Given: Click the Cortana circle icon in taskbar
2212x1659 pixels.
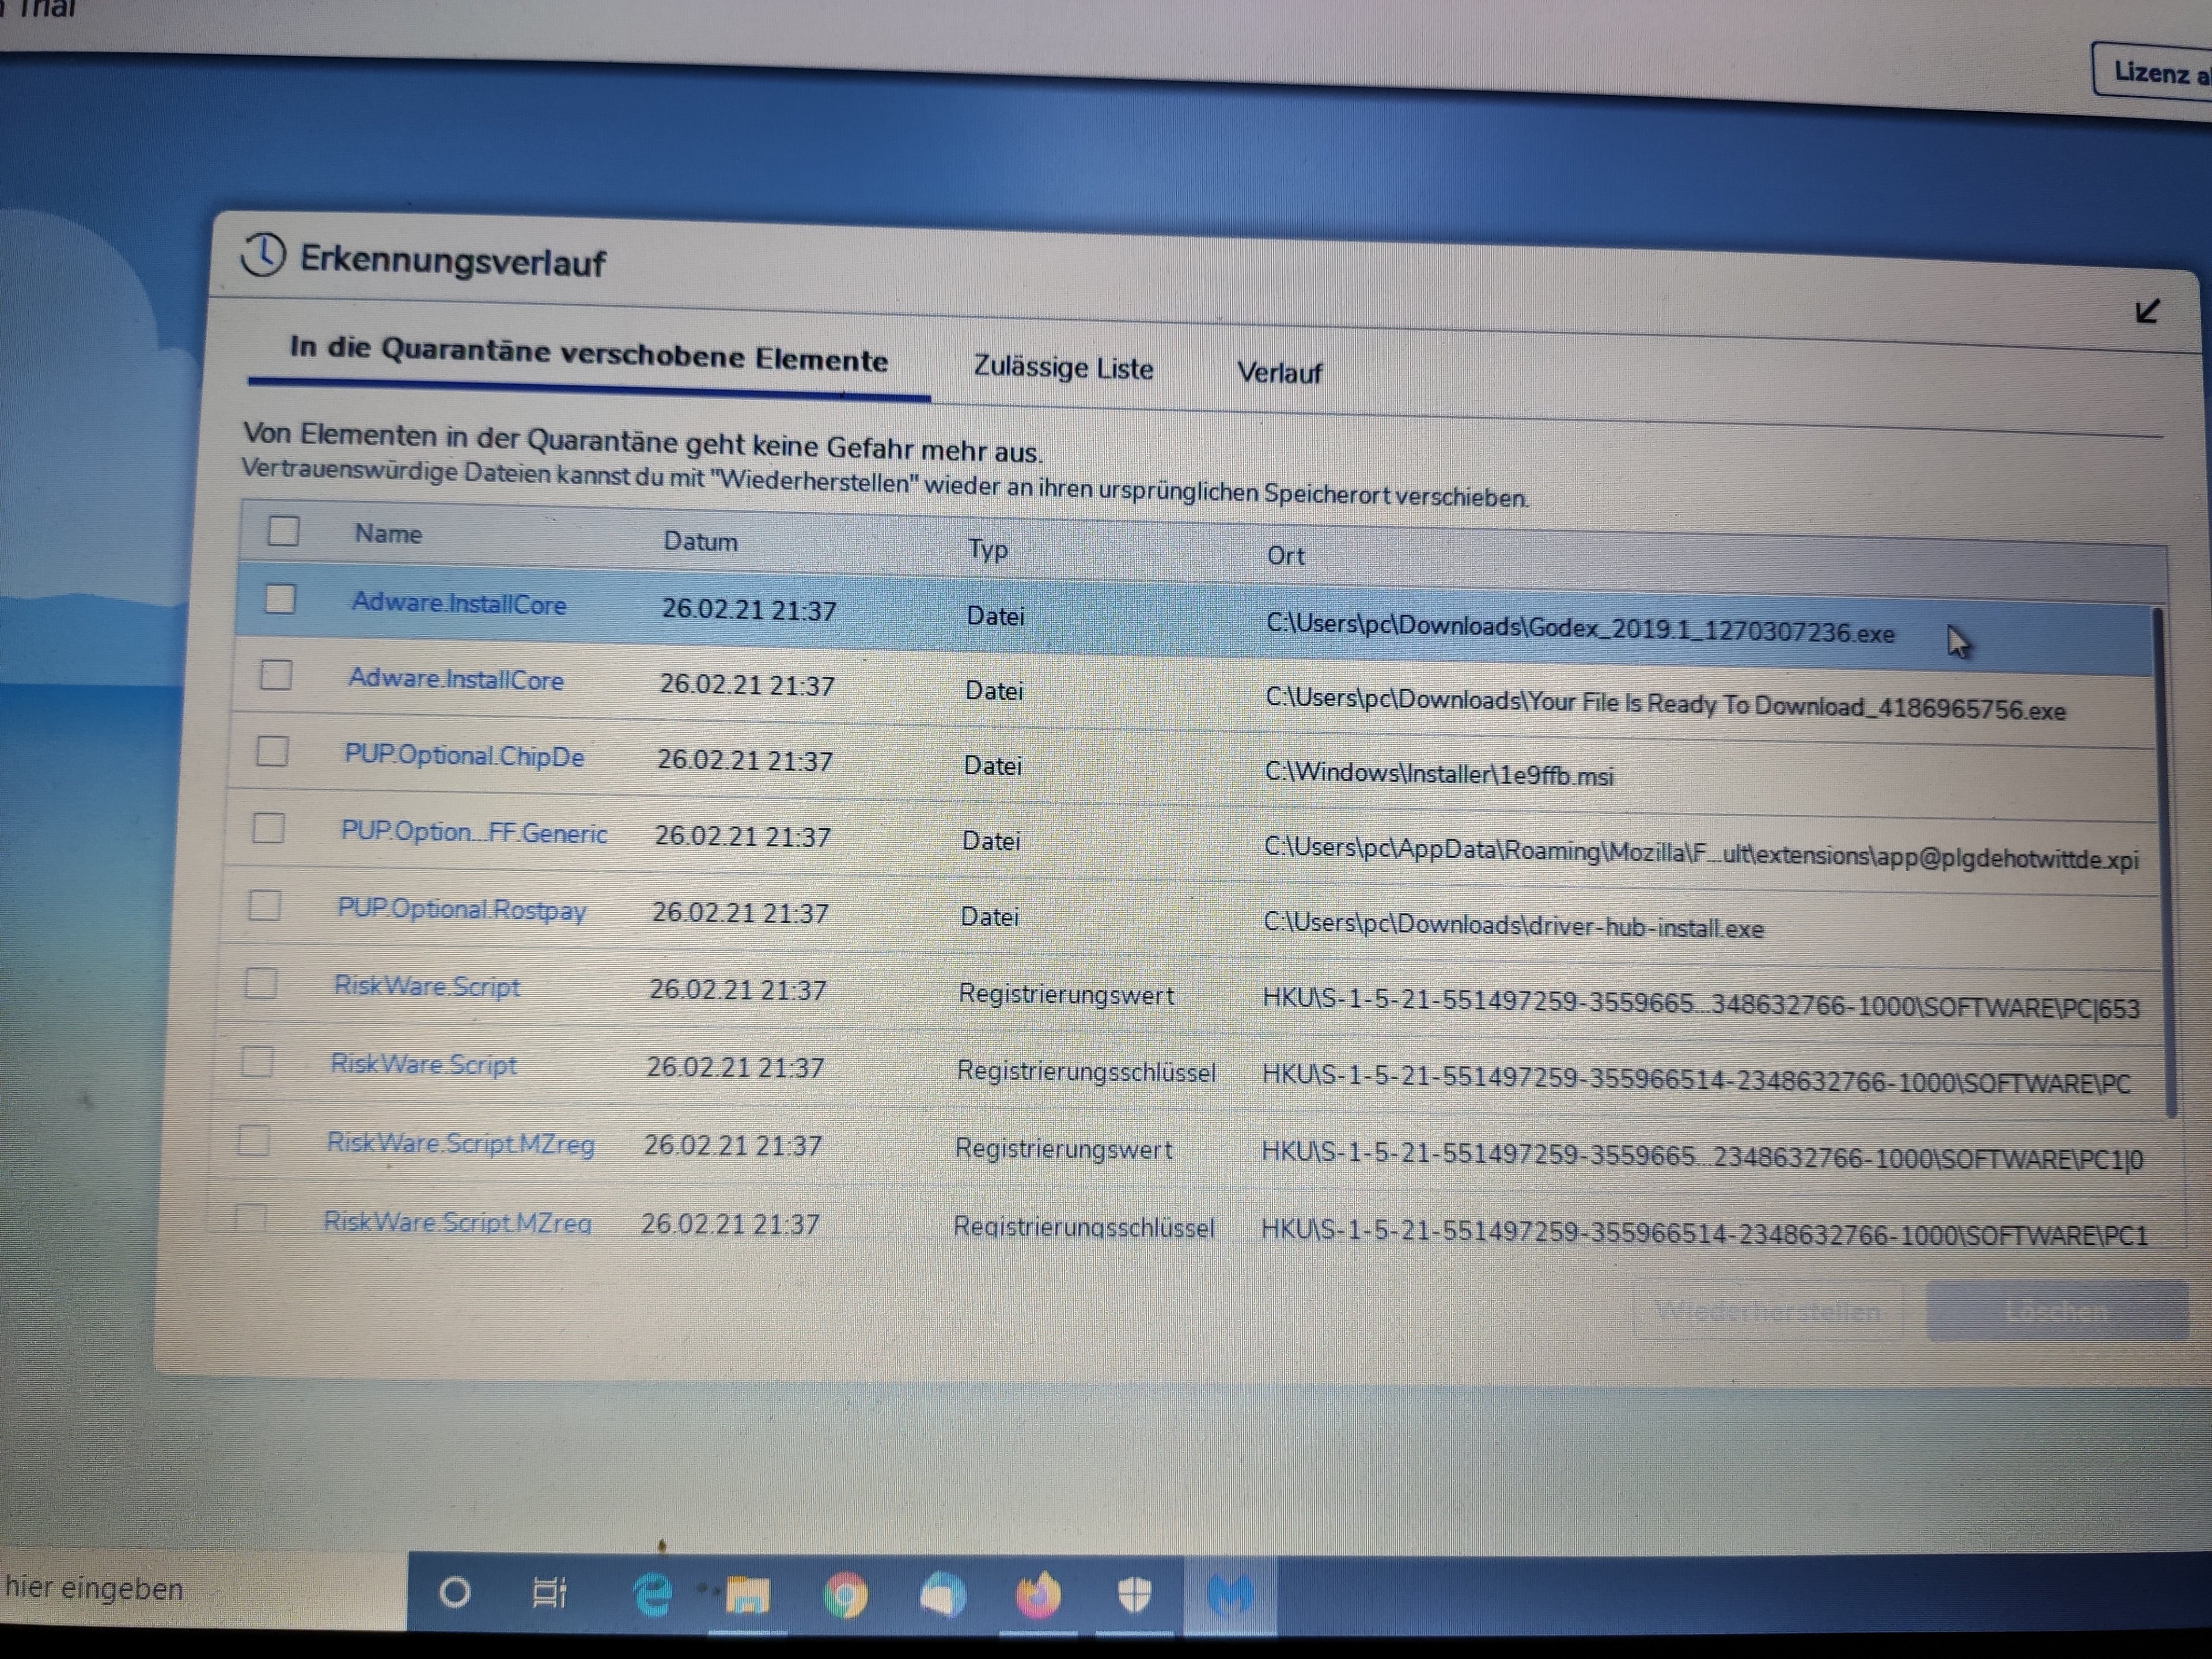Looking at the screenshot, I should click(x=455, y=1592).
